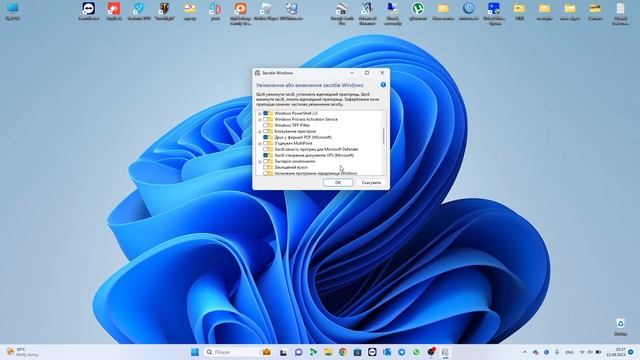Open Google Chrome from the taskbar
The height and width of the screenshot is (360, 640).
point(342,352)
